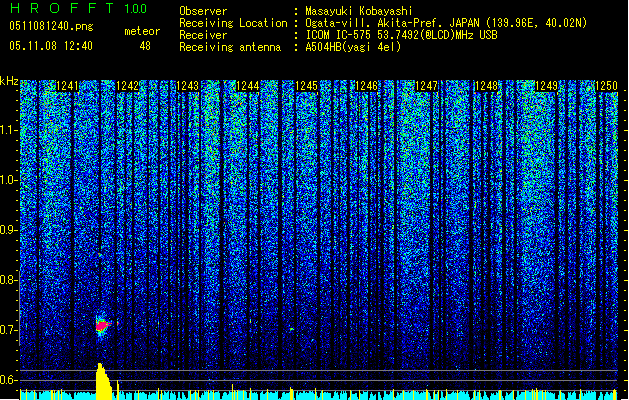Image resolution: width=629 pixels, height=400 pixels.
Task: Click the 'meteor' label
Action: click(142, 31)
